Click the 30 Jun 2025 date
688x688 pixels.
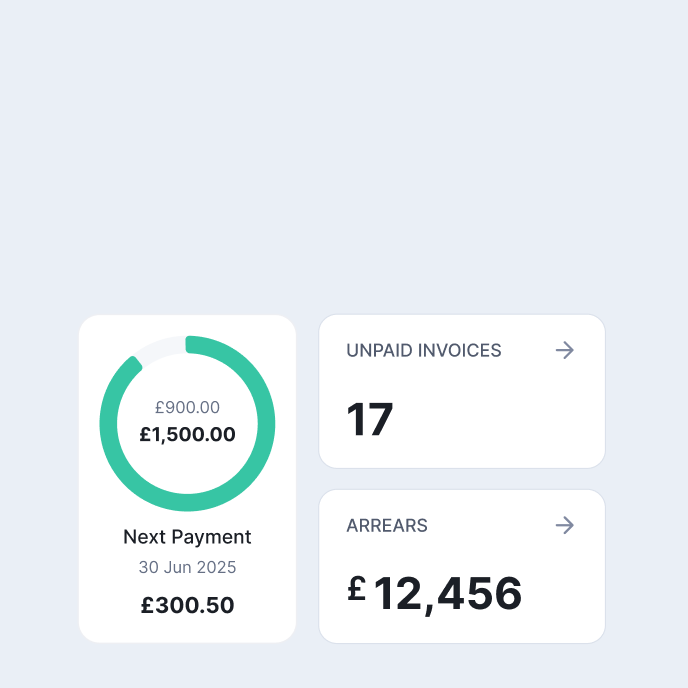tap(187, 567)
